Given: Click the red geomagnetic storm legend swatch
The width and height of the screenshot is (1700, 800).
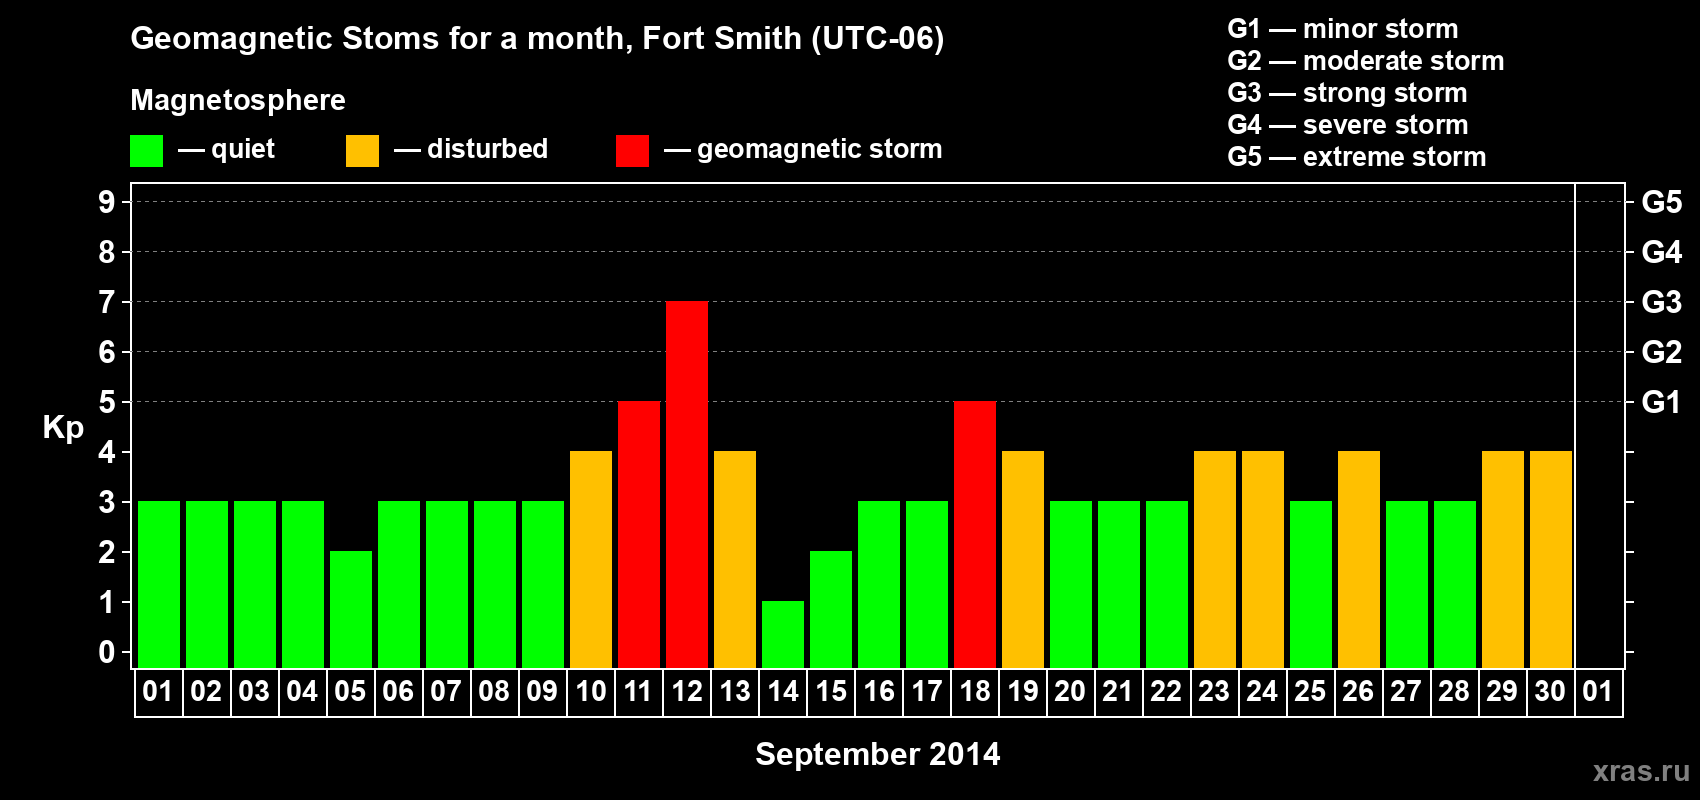Looking at the screenshot, I should (x=632, y=151).
